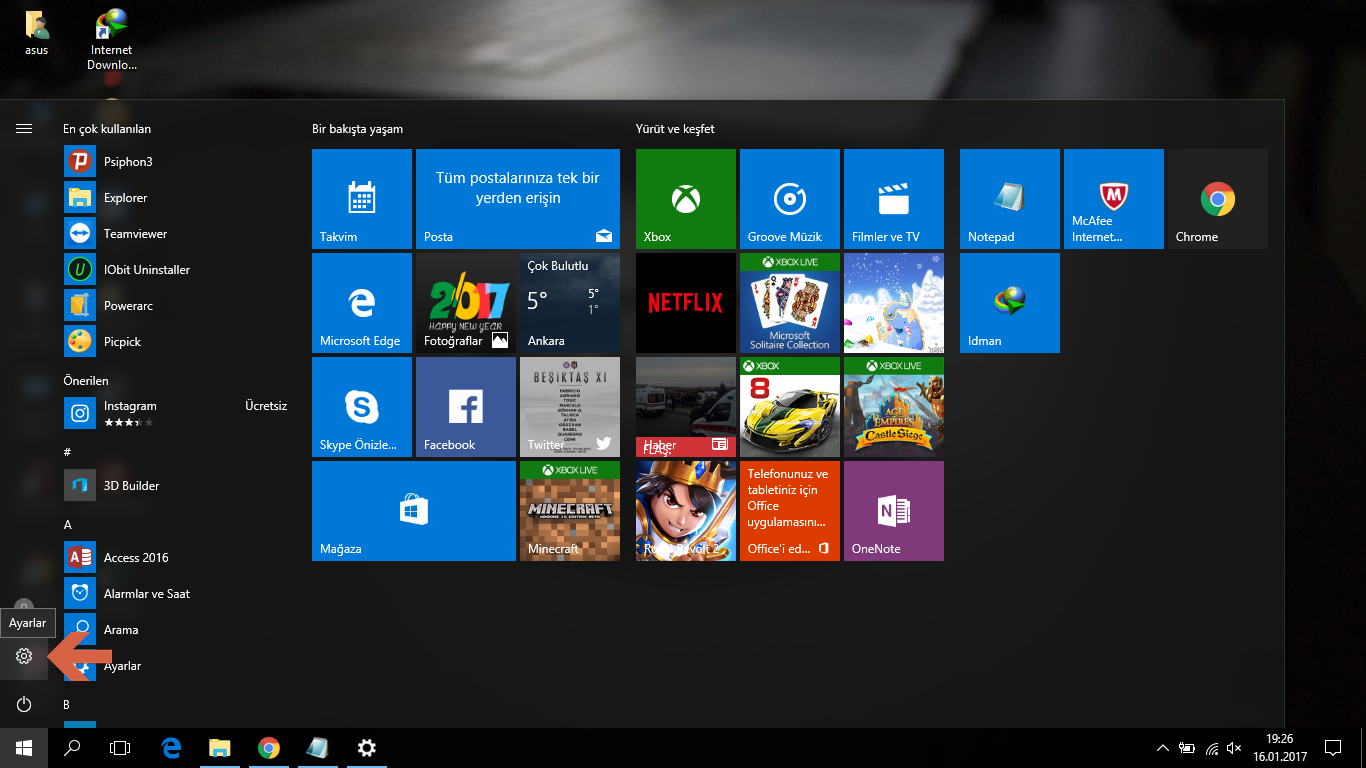Select Ayarlar in the apps list
The width and height of the screenshot is (1366, 768).
[122, 665]
